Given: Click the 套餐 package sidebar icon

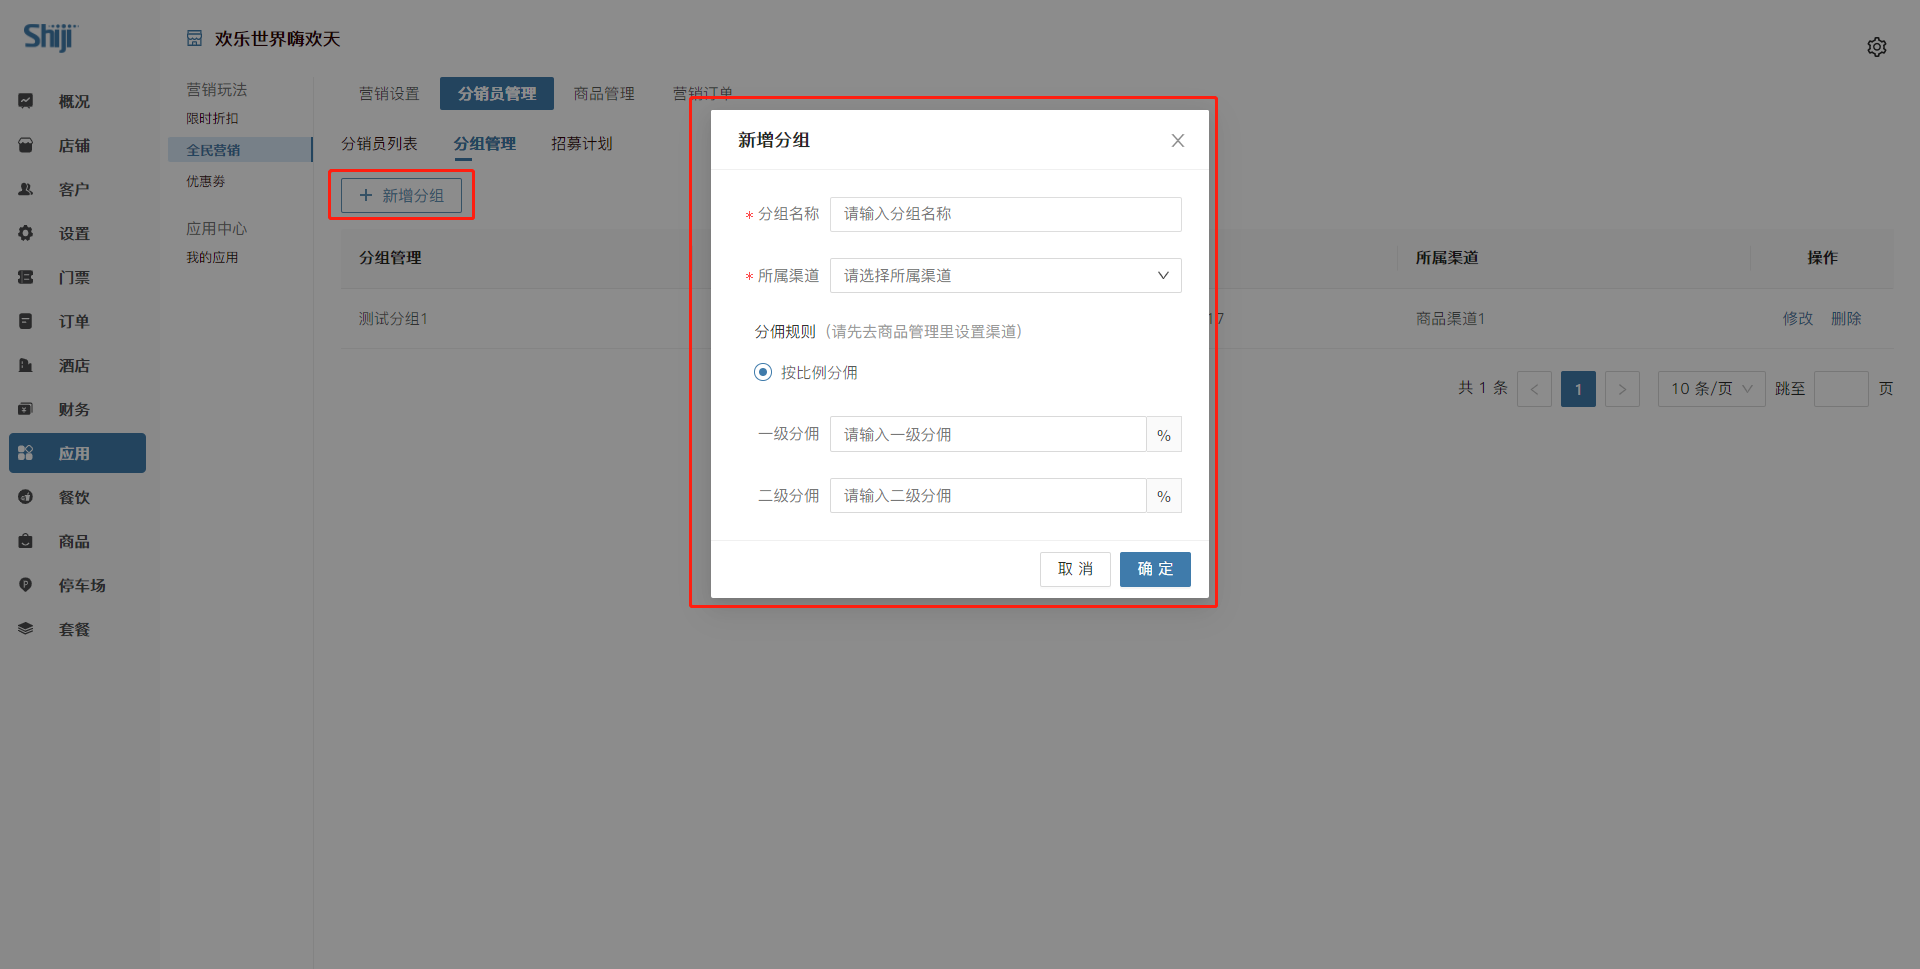Looking at the screenshot, I should pos(26,629).
